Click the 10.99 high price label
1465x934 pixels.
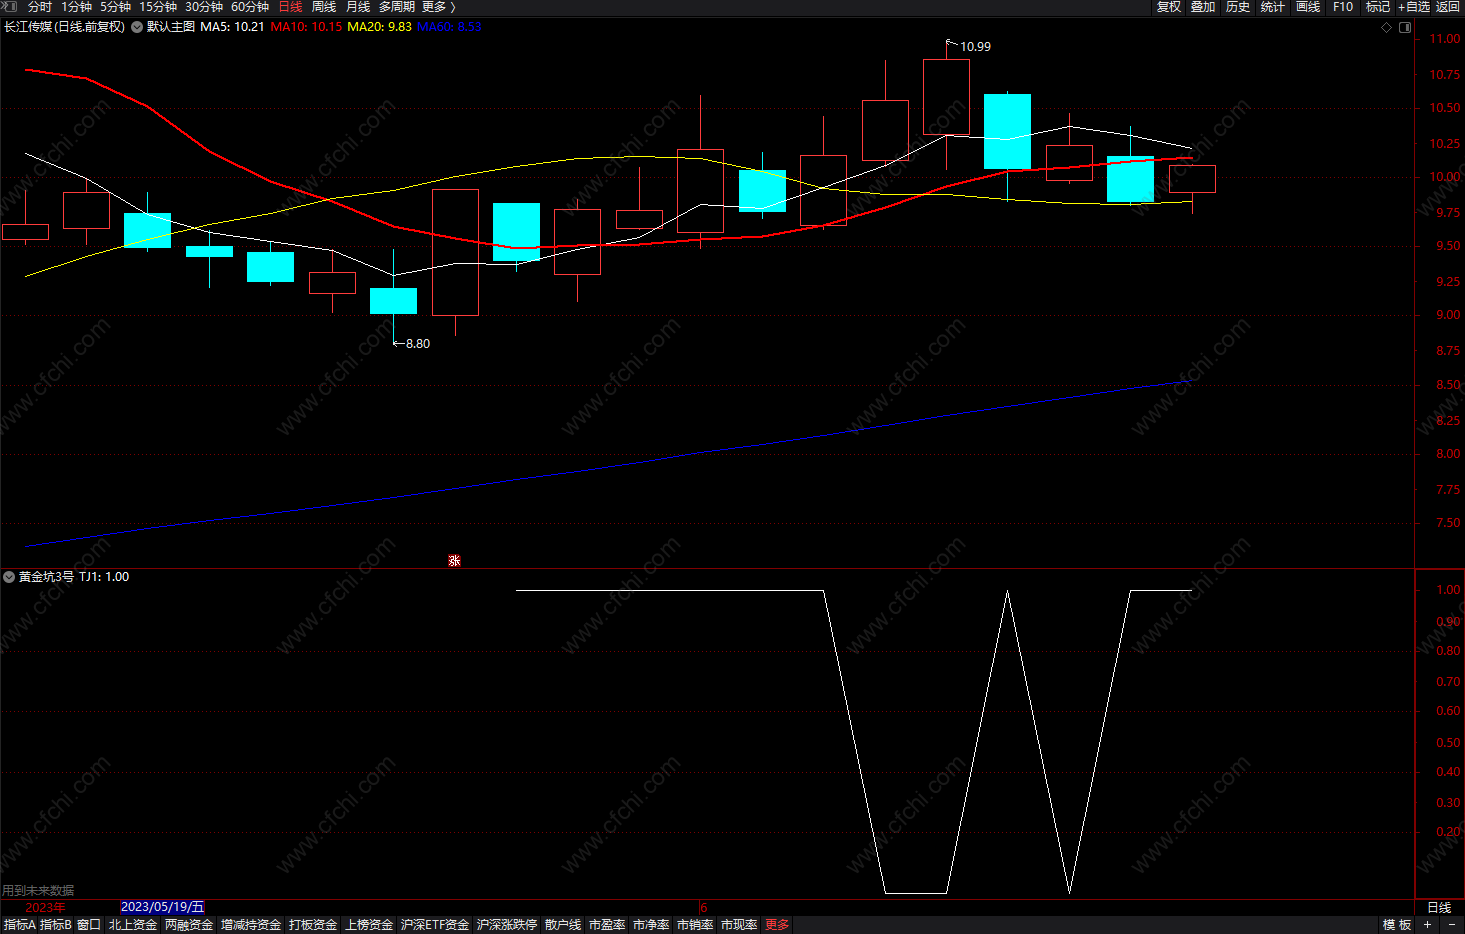[975, 47]
